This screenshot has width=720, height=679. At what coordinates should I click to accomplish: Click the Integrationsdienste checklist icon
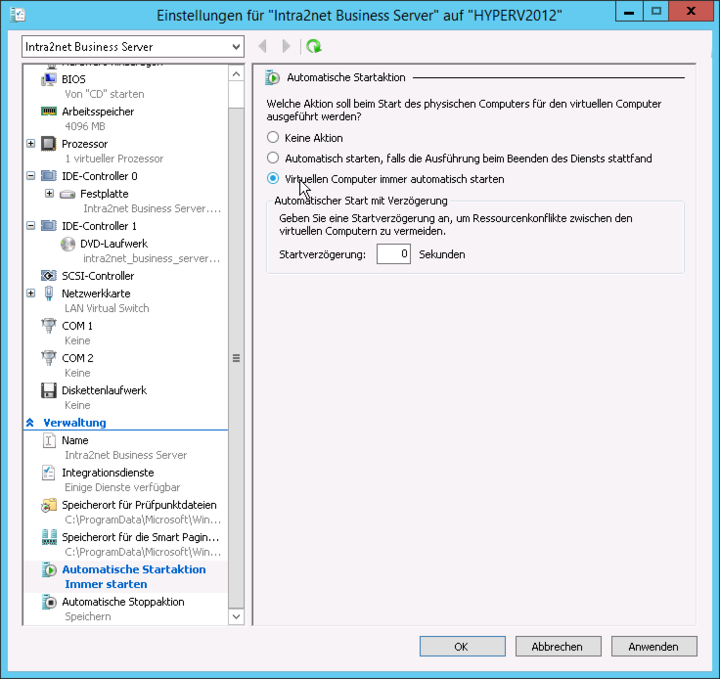pos(49,472)
